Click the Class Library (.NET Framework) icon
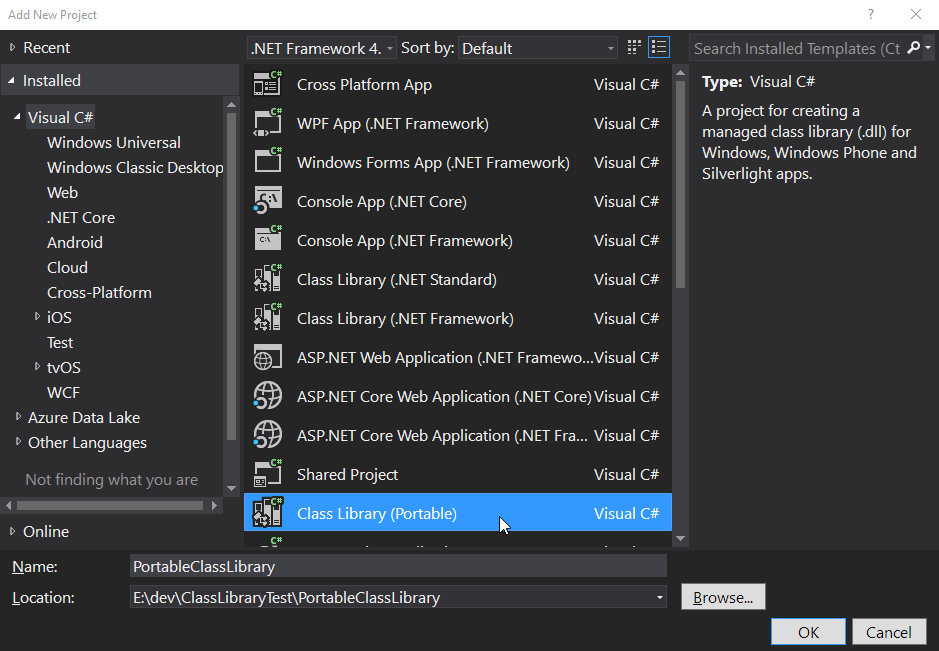Screen dimensions: 939x651 coord(268,317)
